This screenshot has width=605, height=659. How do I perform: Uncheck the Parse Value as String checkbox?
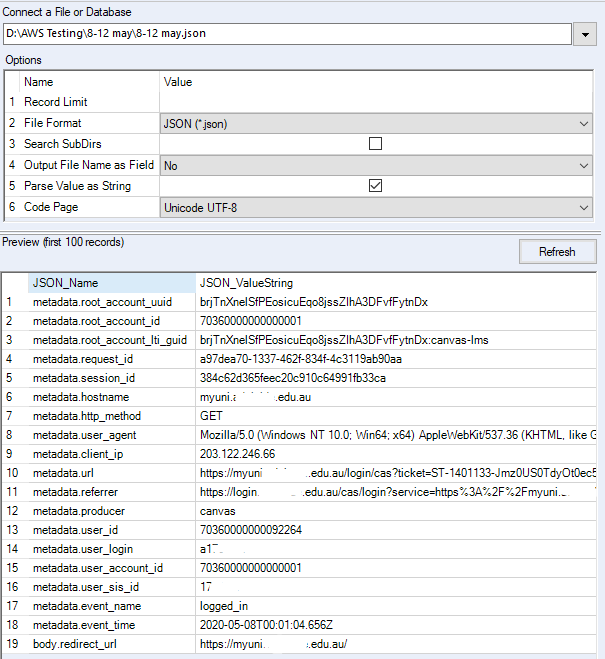(376, 186)
